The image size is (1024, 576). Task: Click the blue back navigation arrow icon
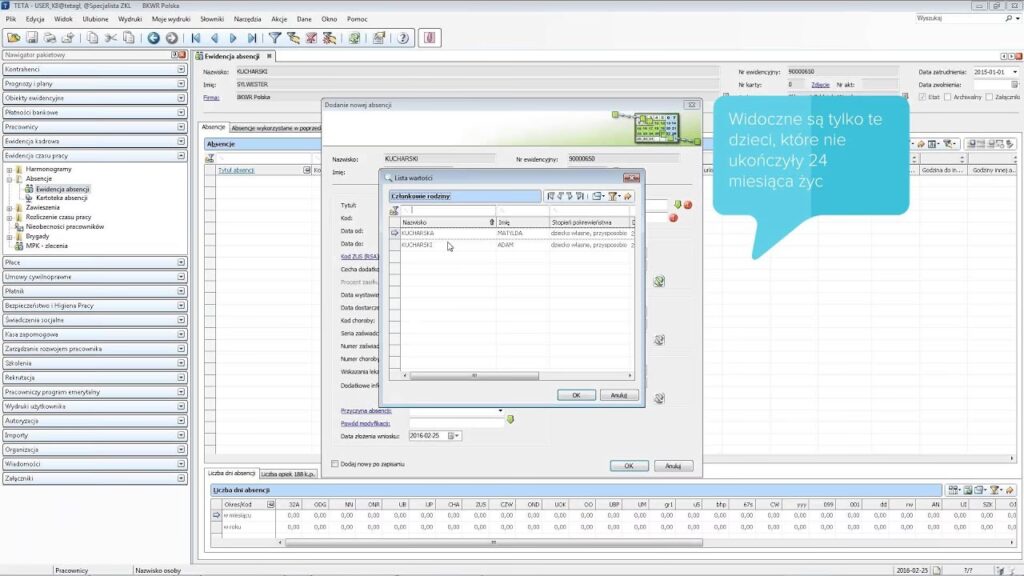(153, 38)
